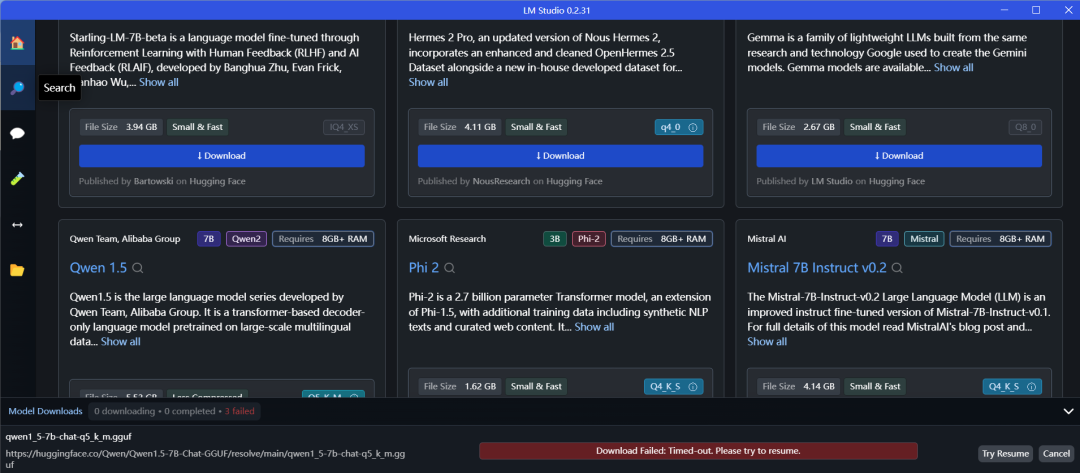Click Requires 8GB+ RAM on Mistral card
Screen dimensions: 1080x473
[x=1001, y=239]
